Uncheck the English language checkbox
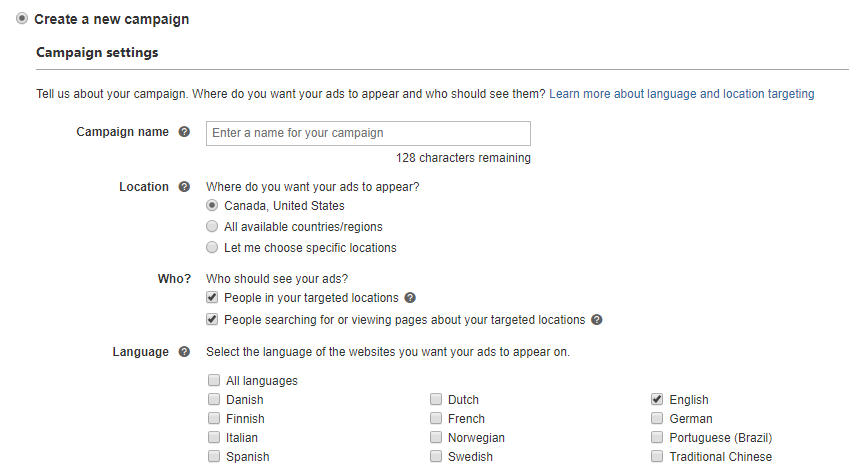 pyautogui.click(x=657, y=399)
